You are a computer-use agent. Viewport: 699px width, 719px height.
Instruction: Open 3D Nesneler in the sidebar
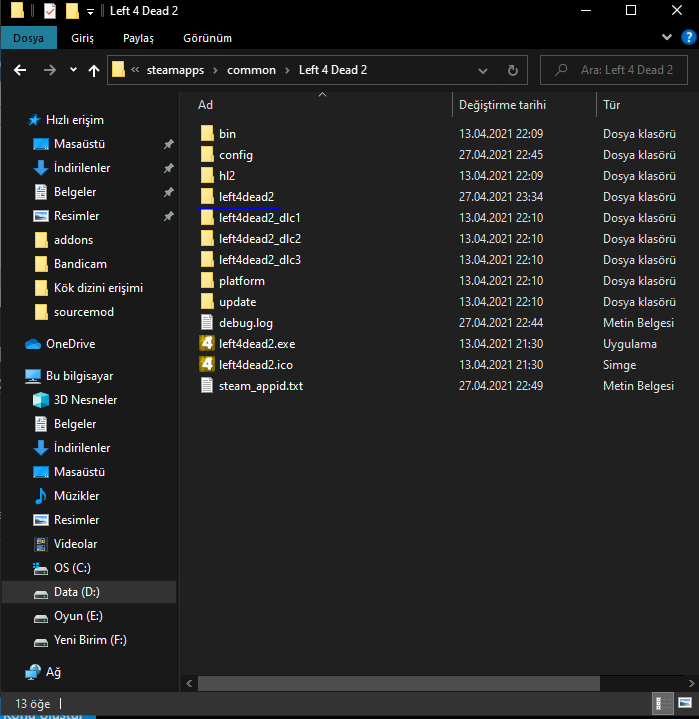point(75,400)
